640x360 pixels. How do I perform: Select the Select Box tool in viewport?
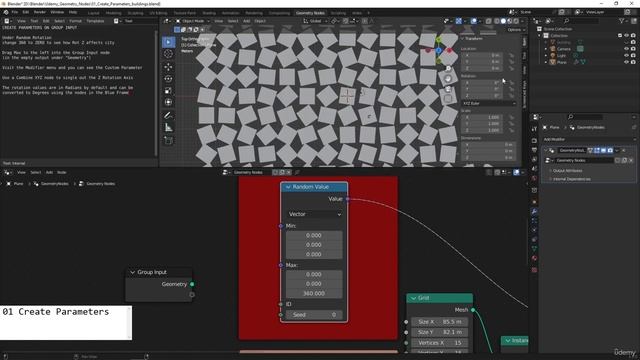click(x=168, y=42)
